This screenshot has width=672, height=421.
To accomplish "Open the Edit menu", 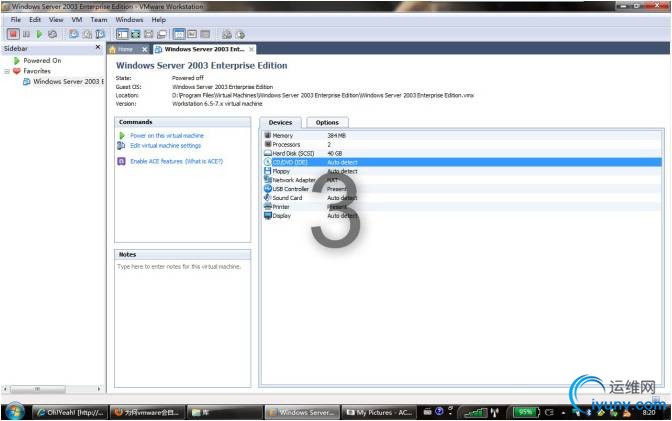I will click(35, 20).
